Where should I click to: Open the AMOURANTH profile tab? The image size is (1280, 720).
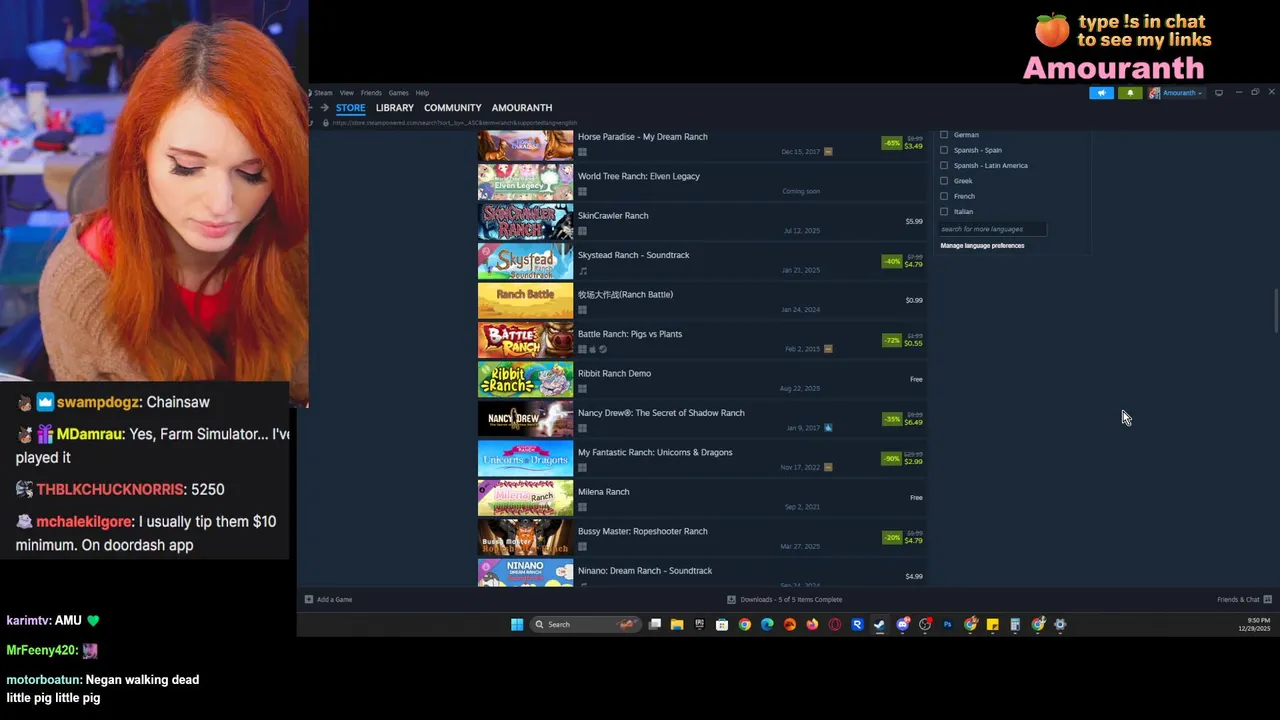(x=522, y=107)
